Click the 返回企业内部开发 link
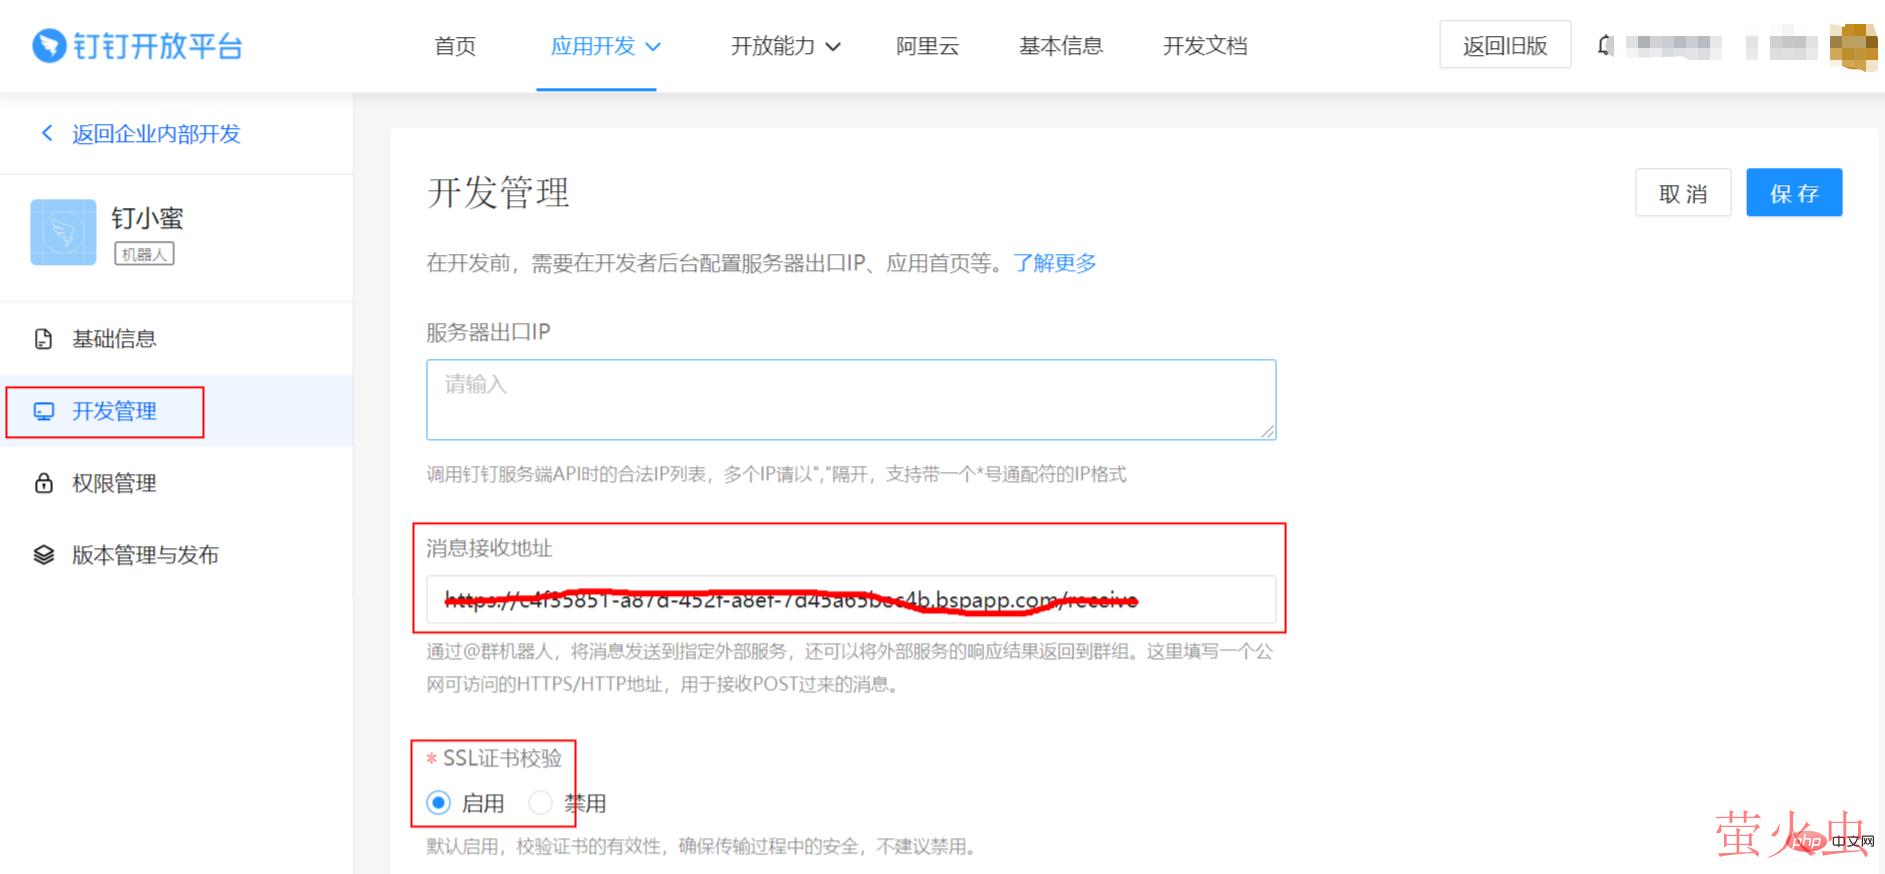The image size is (1885, 874). 156,134
